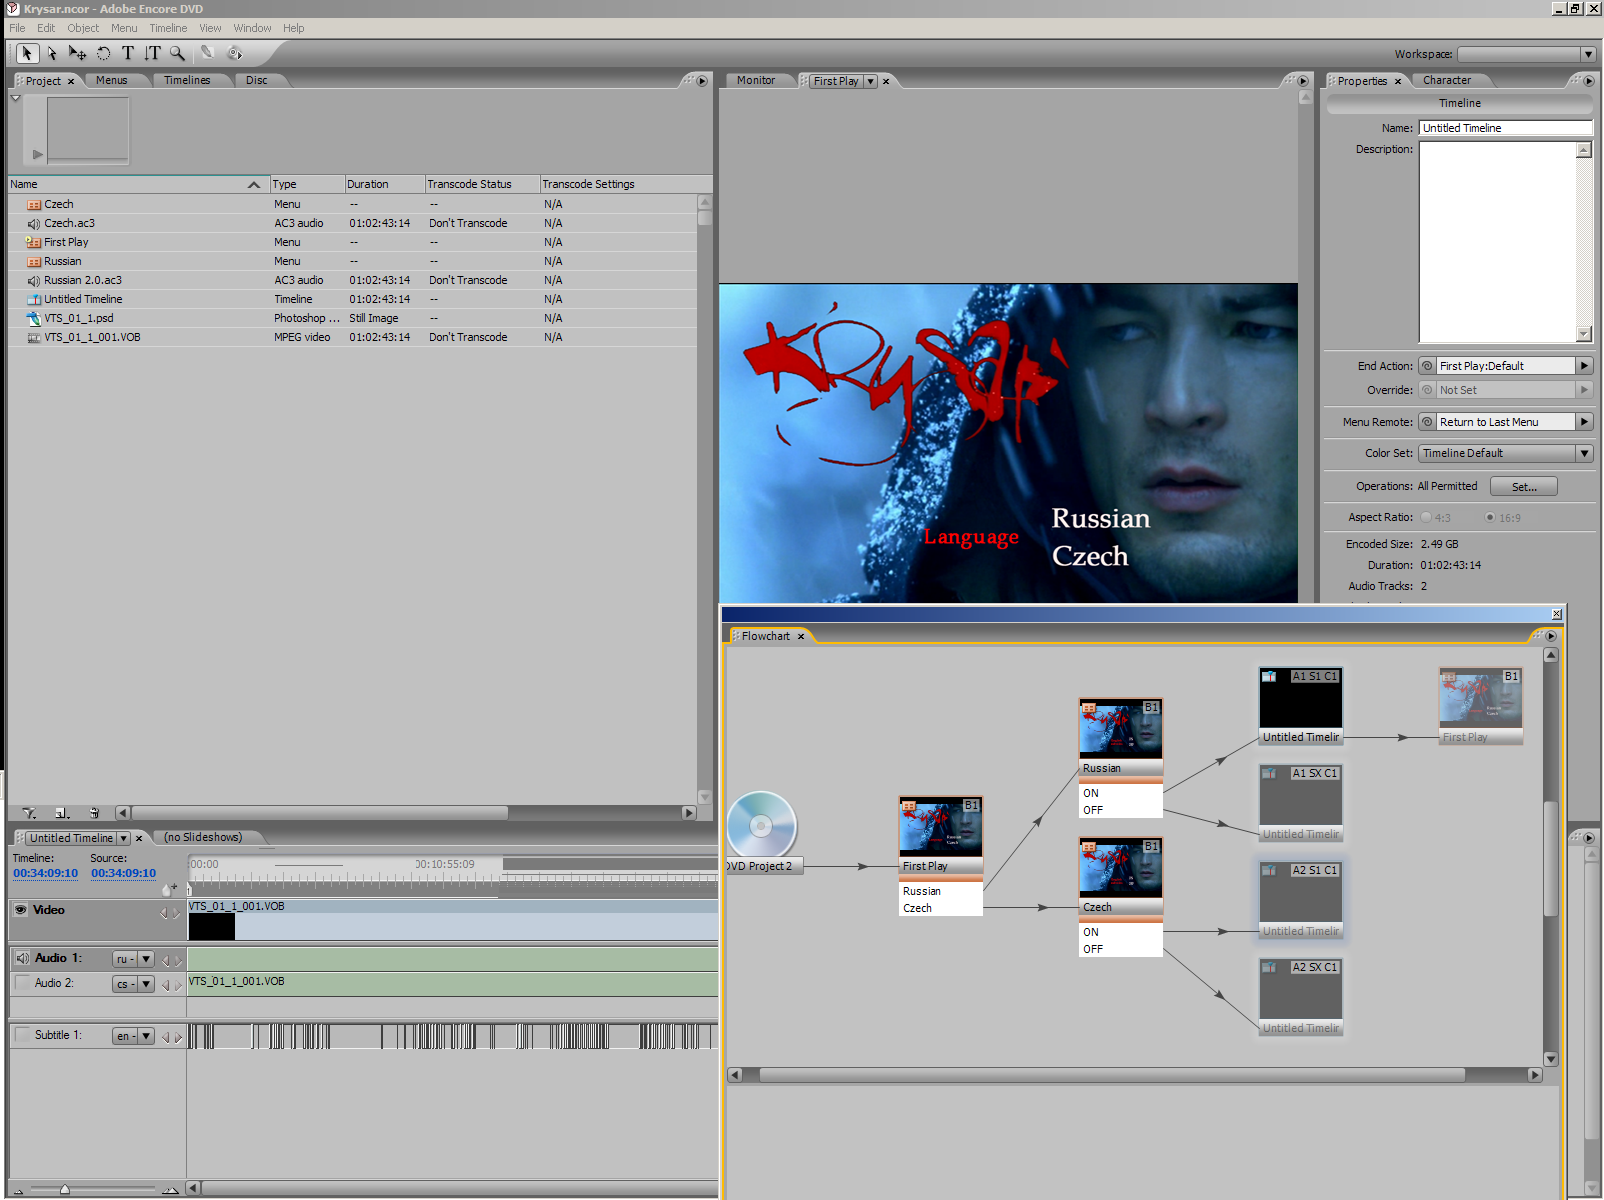
Task: Click Russian button in menu preview
Action: [1101, 518]
